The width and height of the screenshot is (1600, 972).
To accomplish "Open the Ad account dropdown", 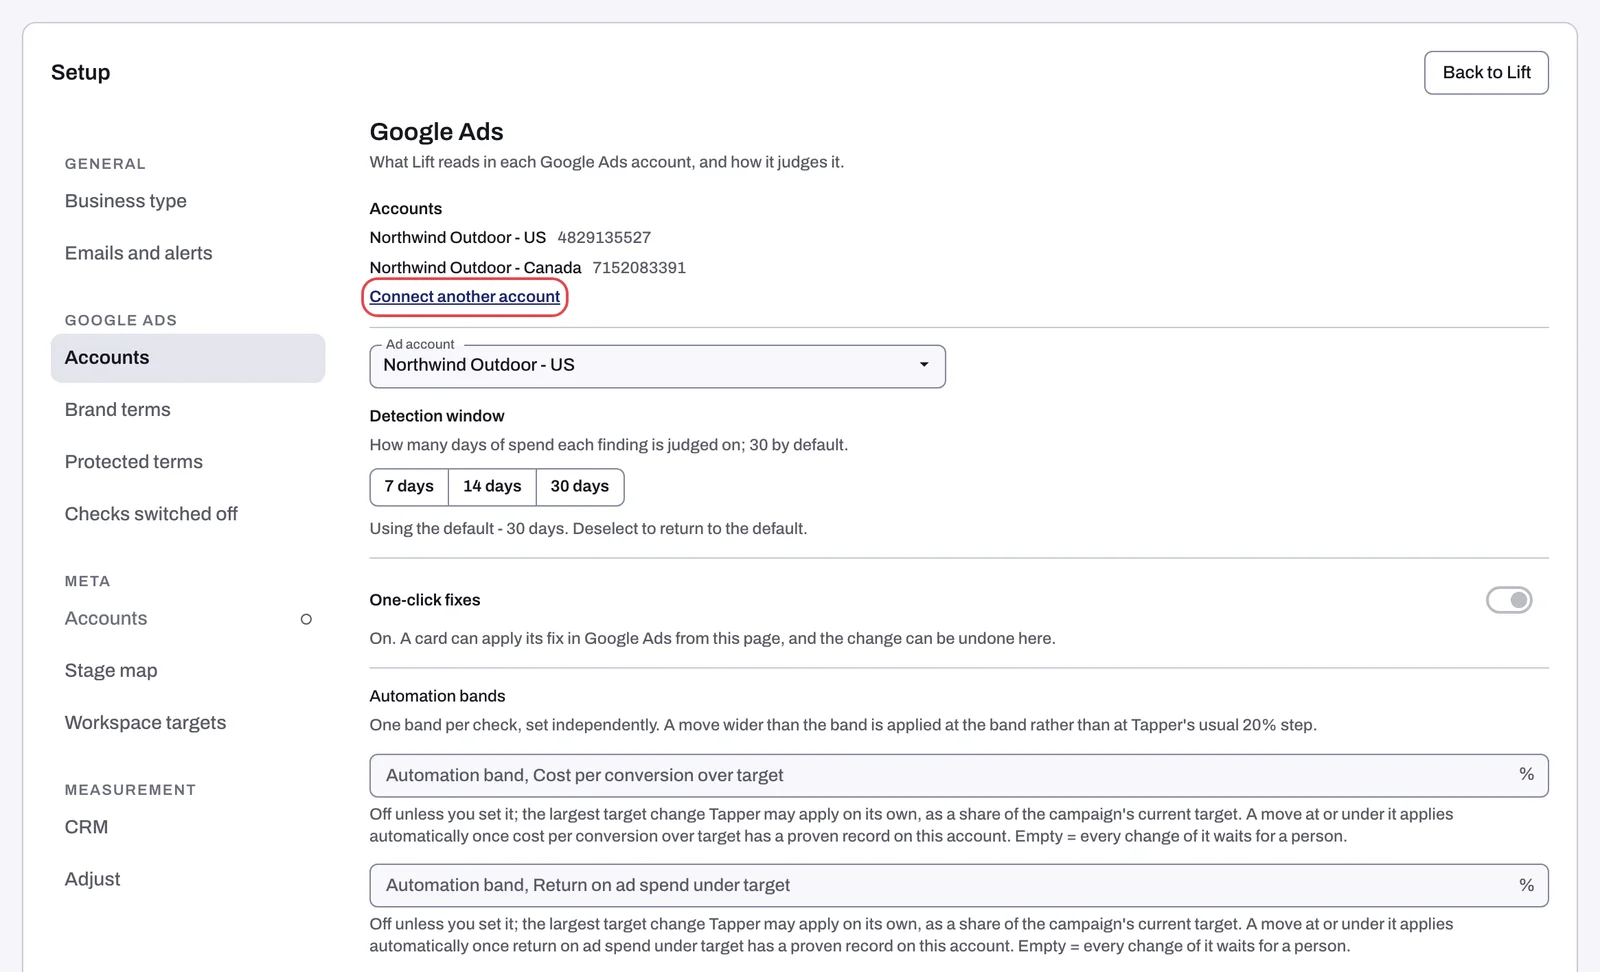I will pyautogui.click(x=657, y=366).
